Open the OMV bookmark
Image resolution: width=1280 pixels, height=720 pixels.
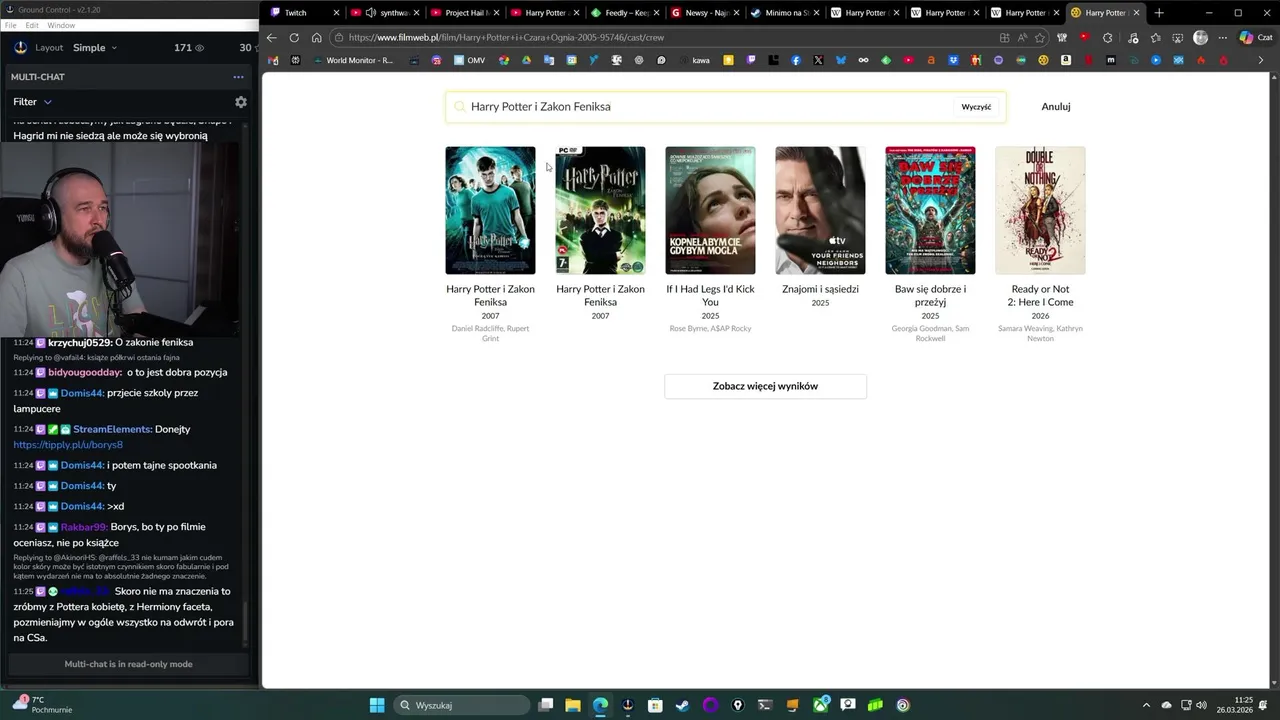point(469,60)
